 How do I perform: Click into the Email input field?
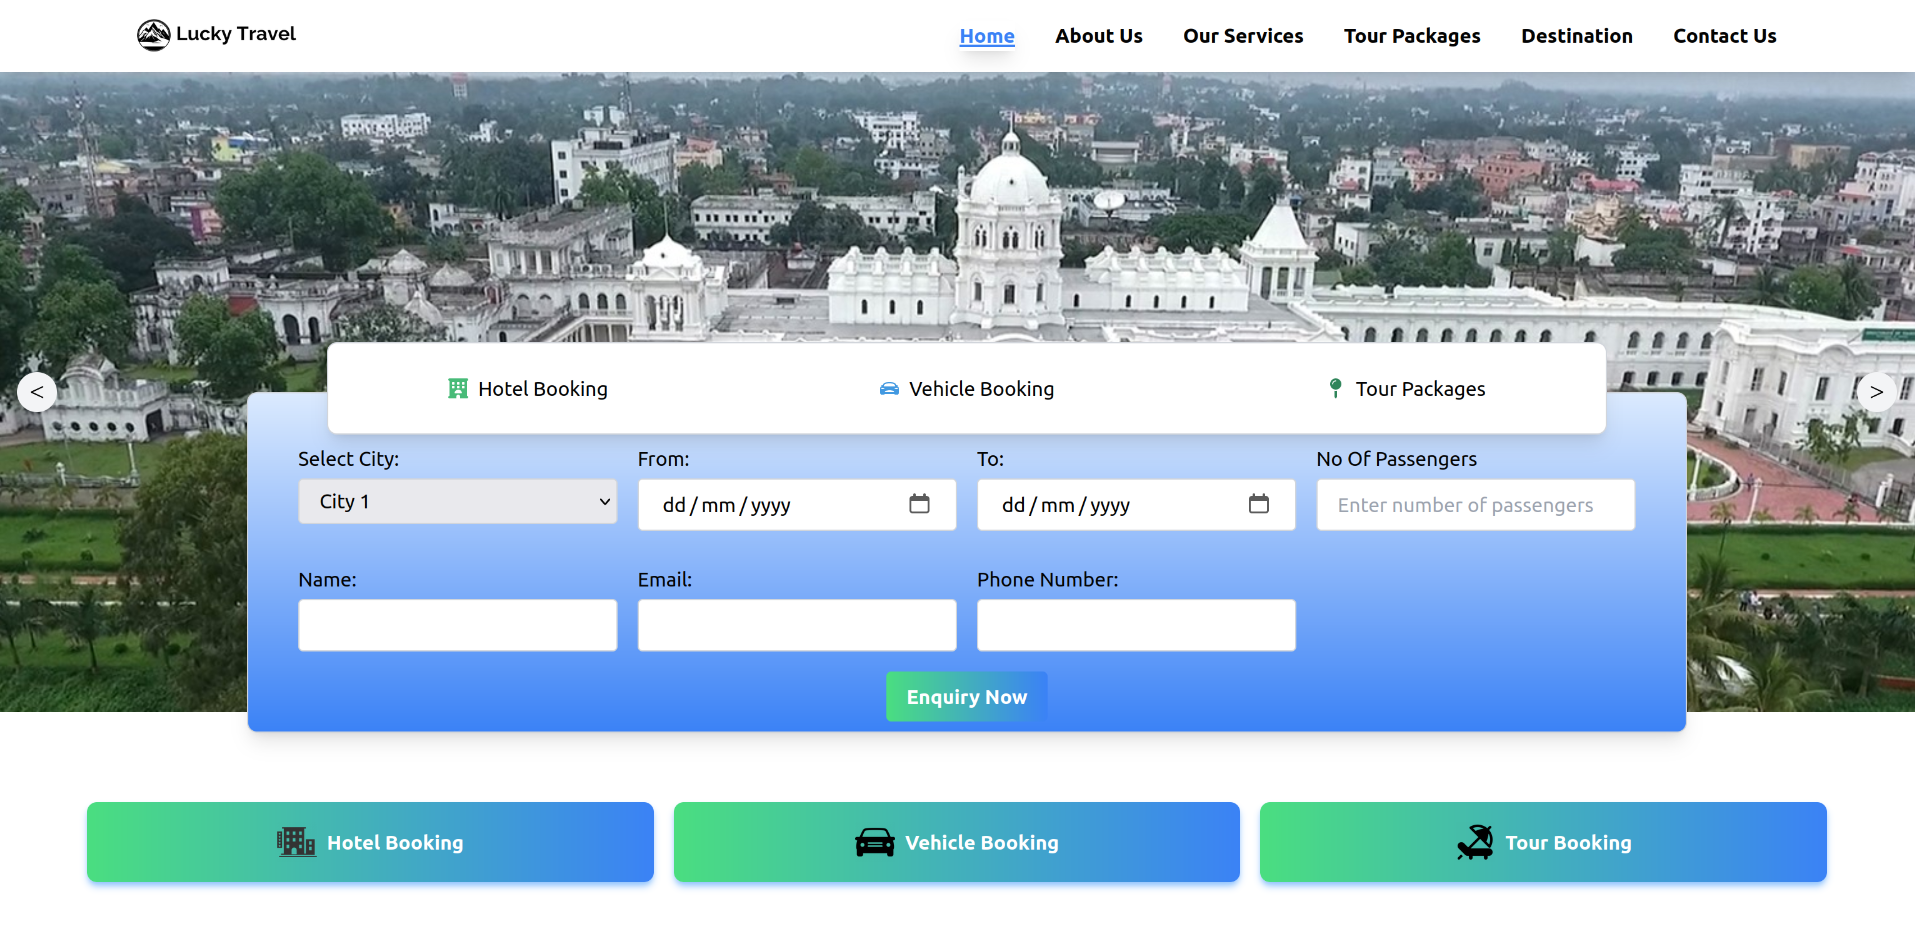(797, 625)
